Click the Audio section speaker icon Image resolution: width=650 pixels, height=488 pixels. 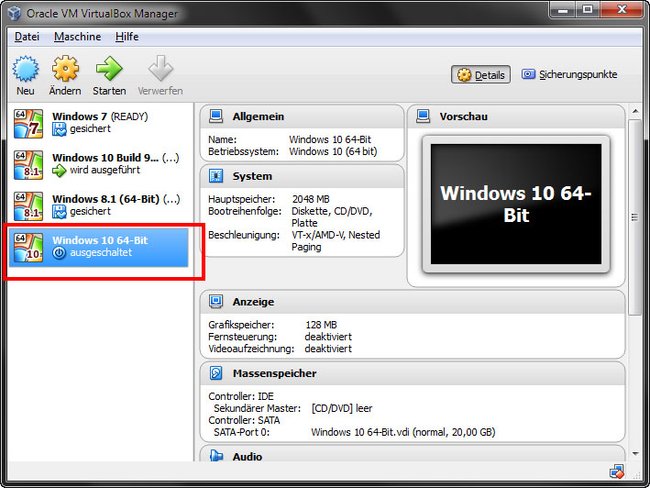point(216,456)
